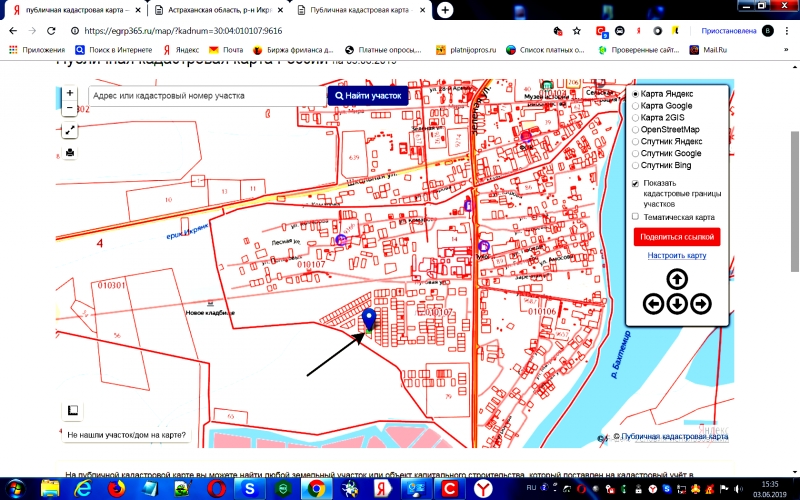Uncheck Показать кадастровые границы участков
This screenshot has width=800, height=500.
click(635, 183)
